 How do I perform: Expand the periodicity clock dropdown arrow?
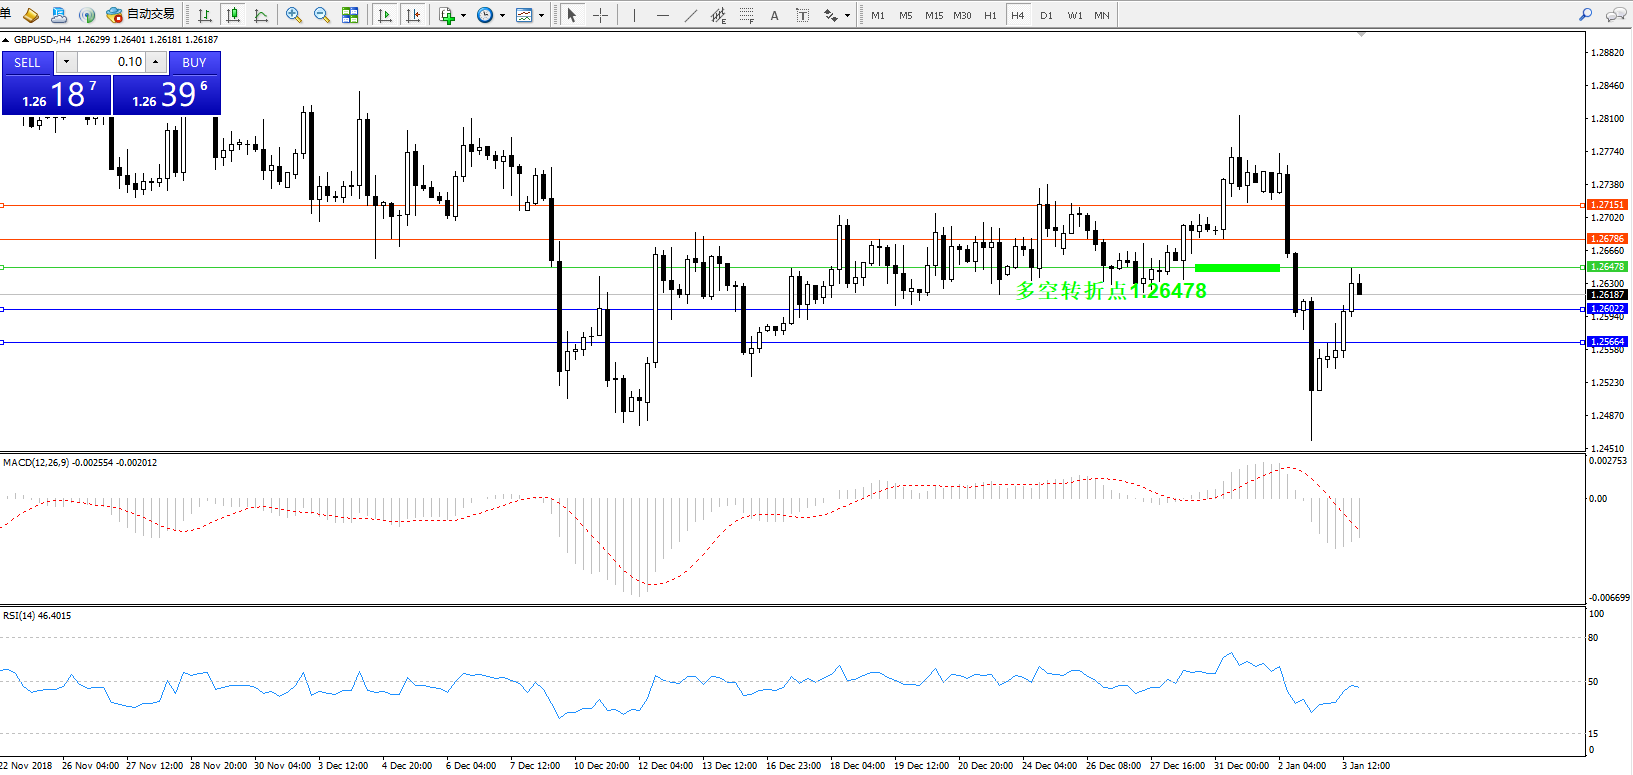(502, 15)
